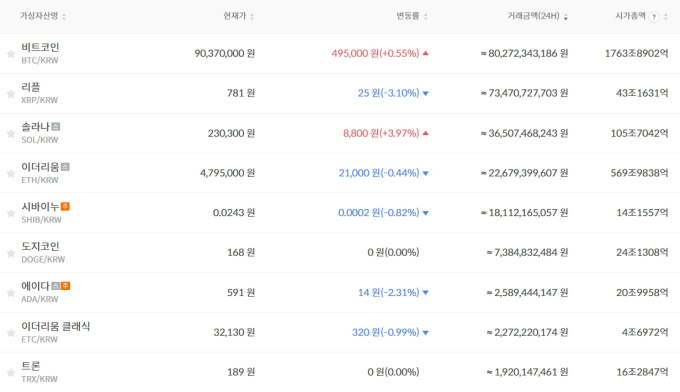Open the 솔라나 asset link

click(36, 127)
